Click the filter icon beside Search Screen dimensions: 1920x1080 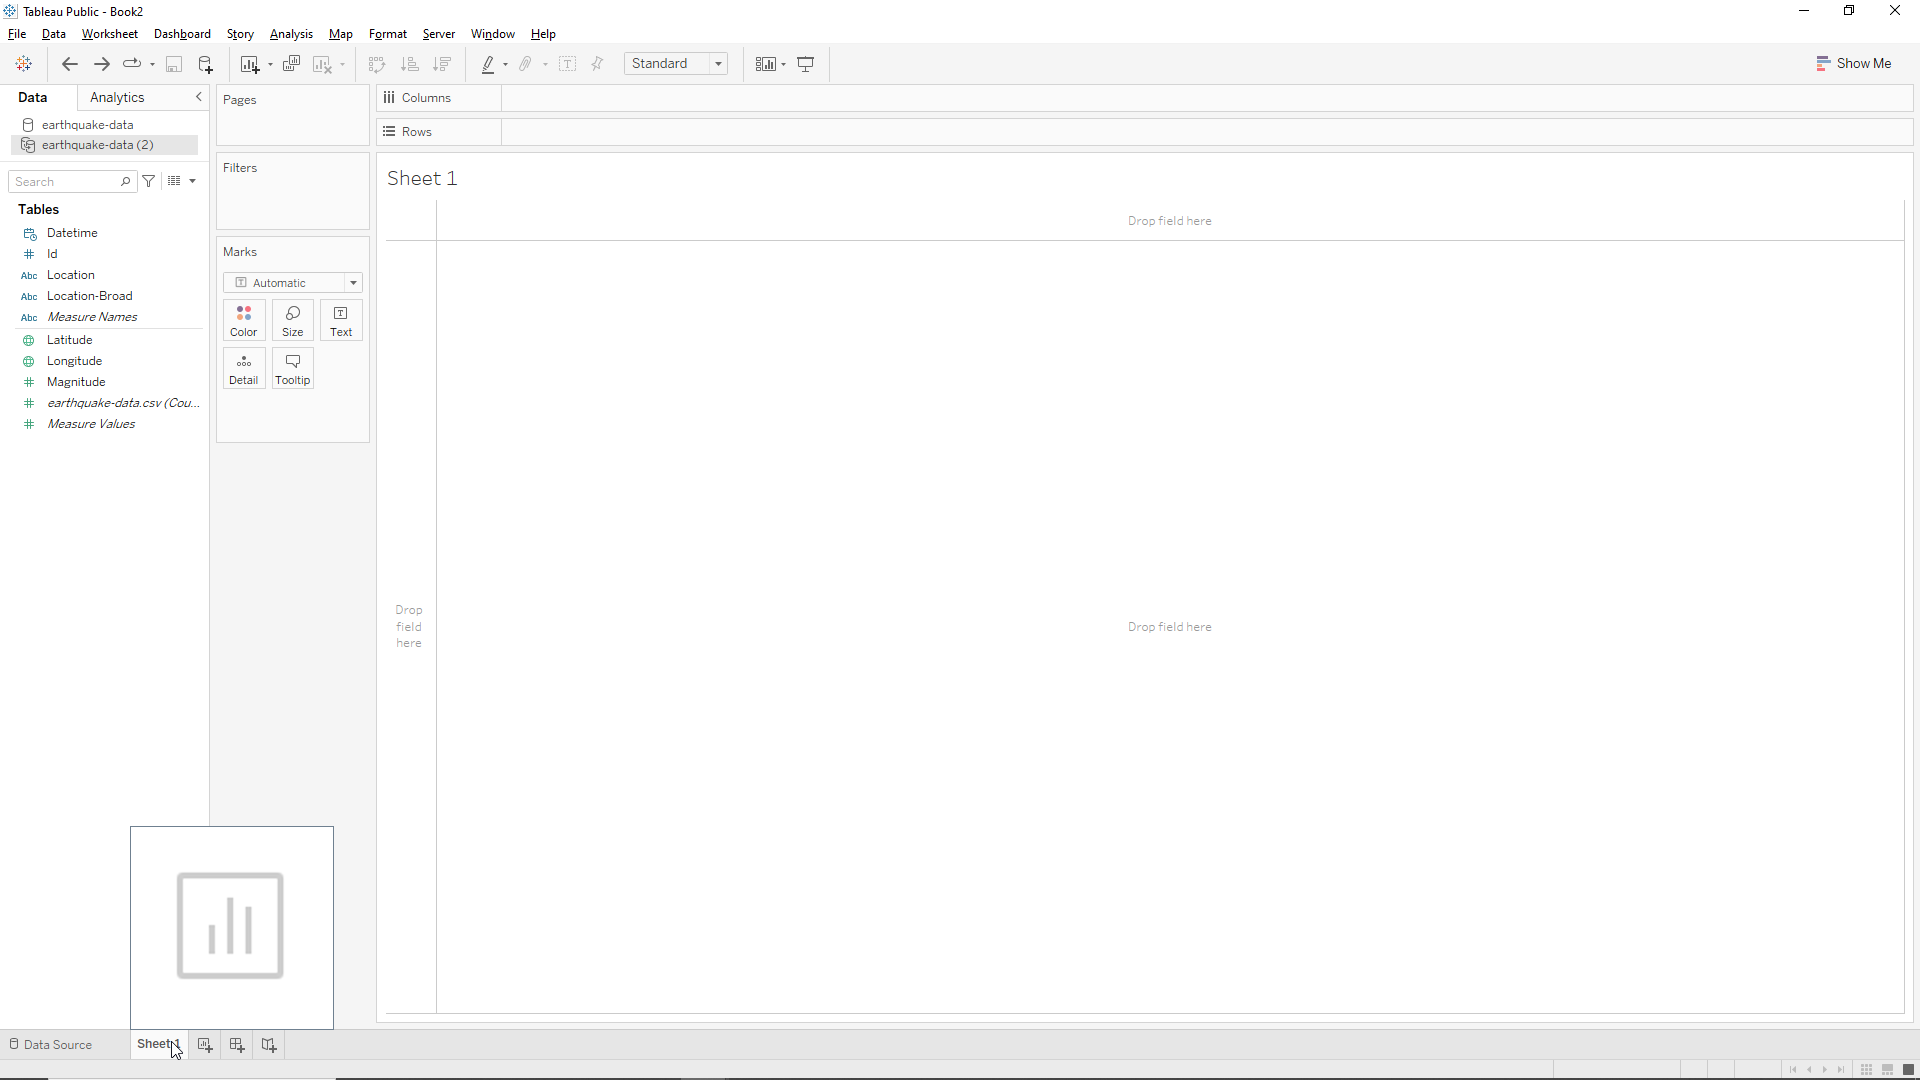point(149,181)
